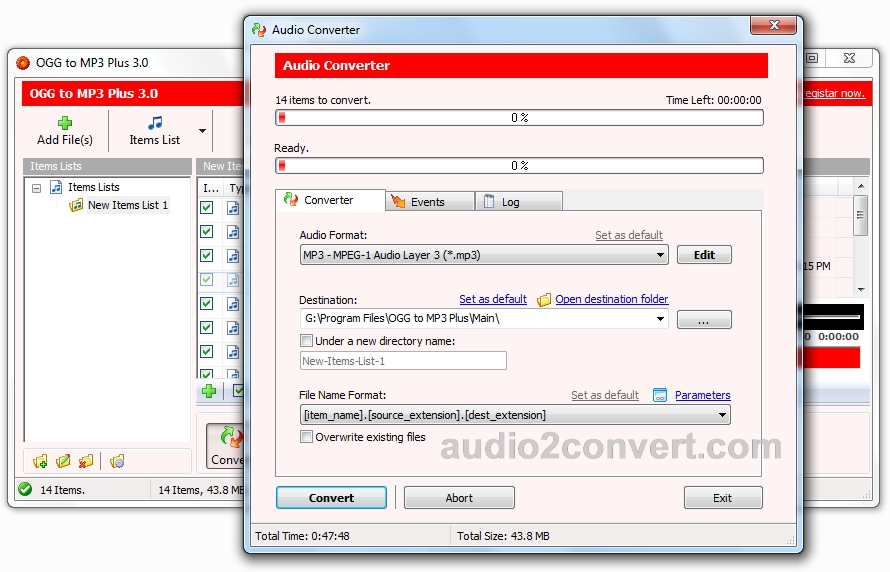Screen dimensions: 890x572
Task: Toggle the seventh row checkbox in items table
Action: [x=207, y=351]
